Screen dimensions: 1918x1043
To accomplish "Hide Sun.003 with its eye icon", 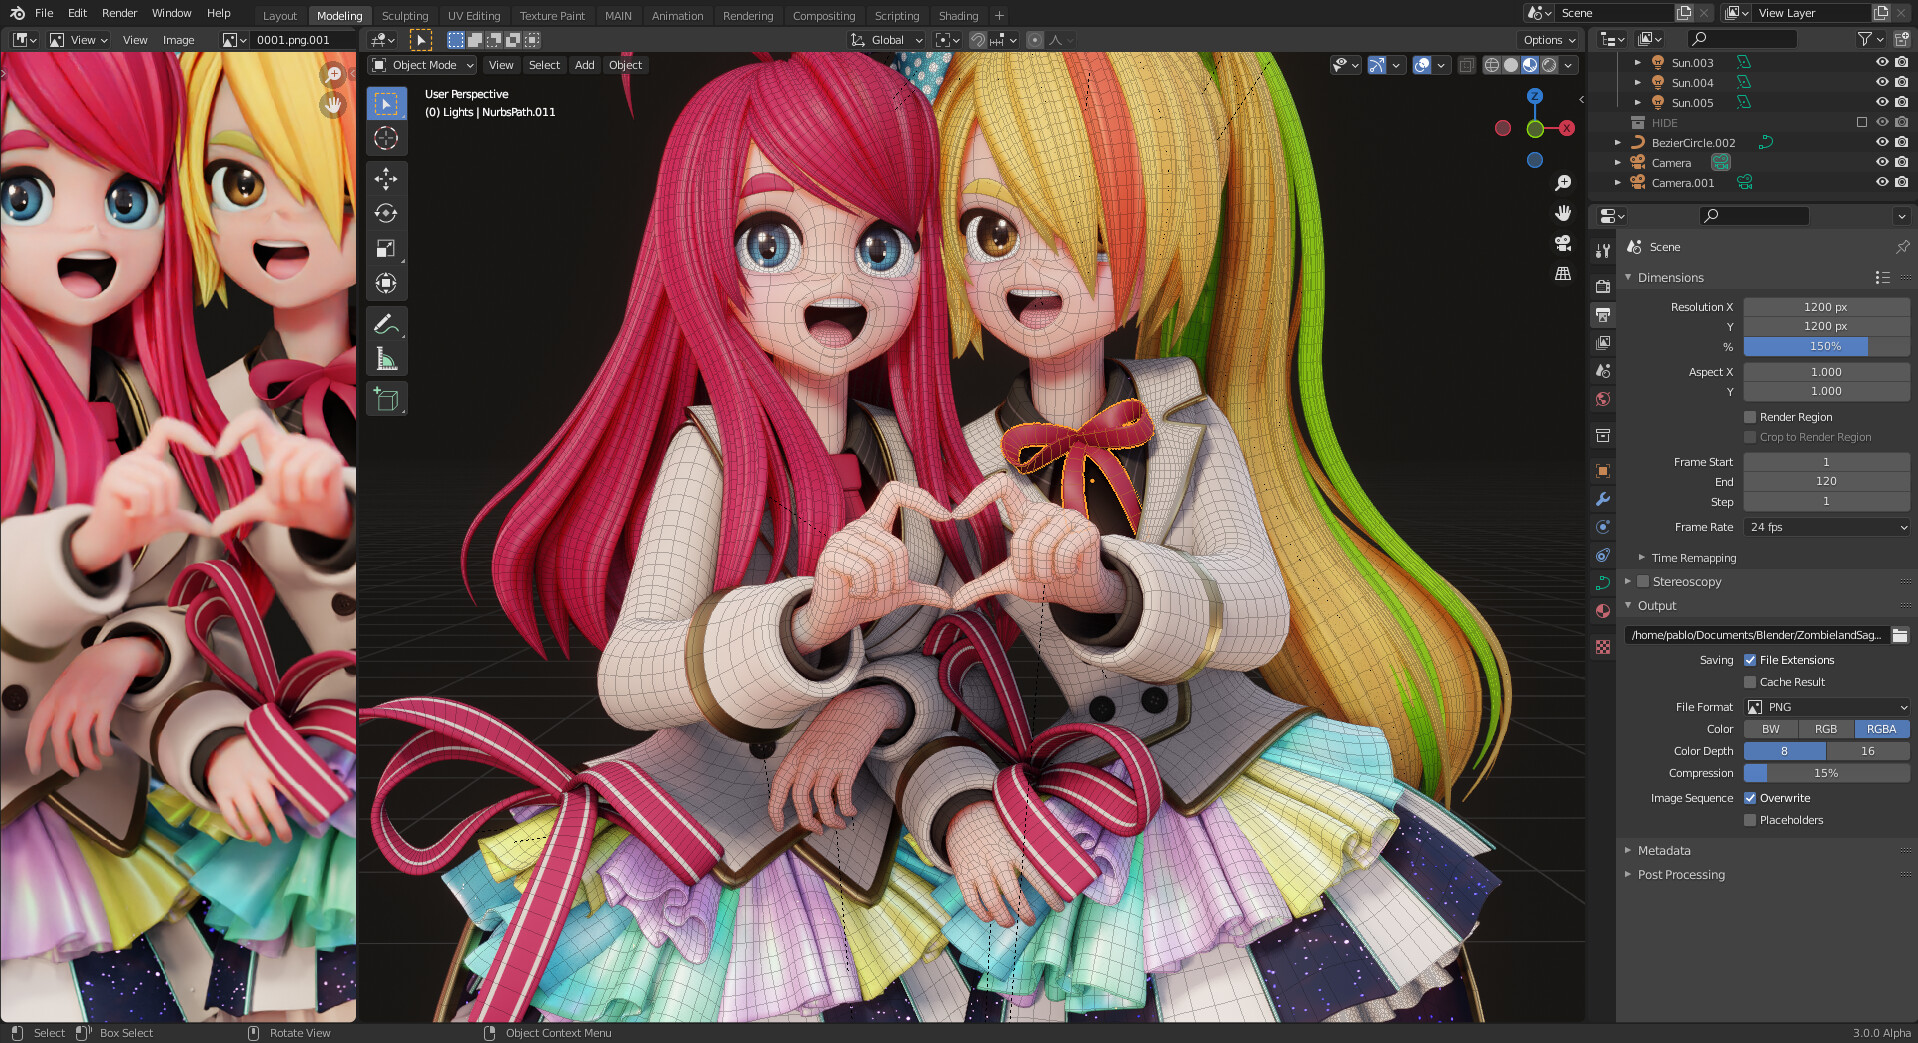I will [x=1882, y=62].
